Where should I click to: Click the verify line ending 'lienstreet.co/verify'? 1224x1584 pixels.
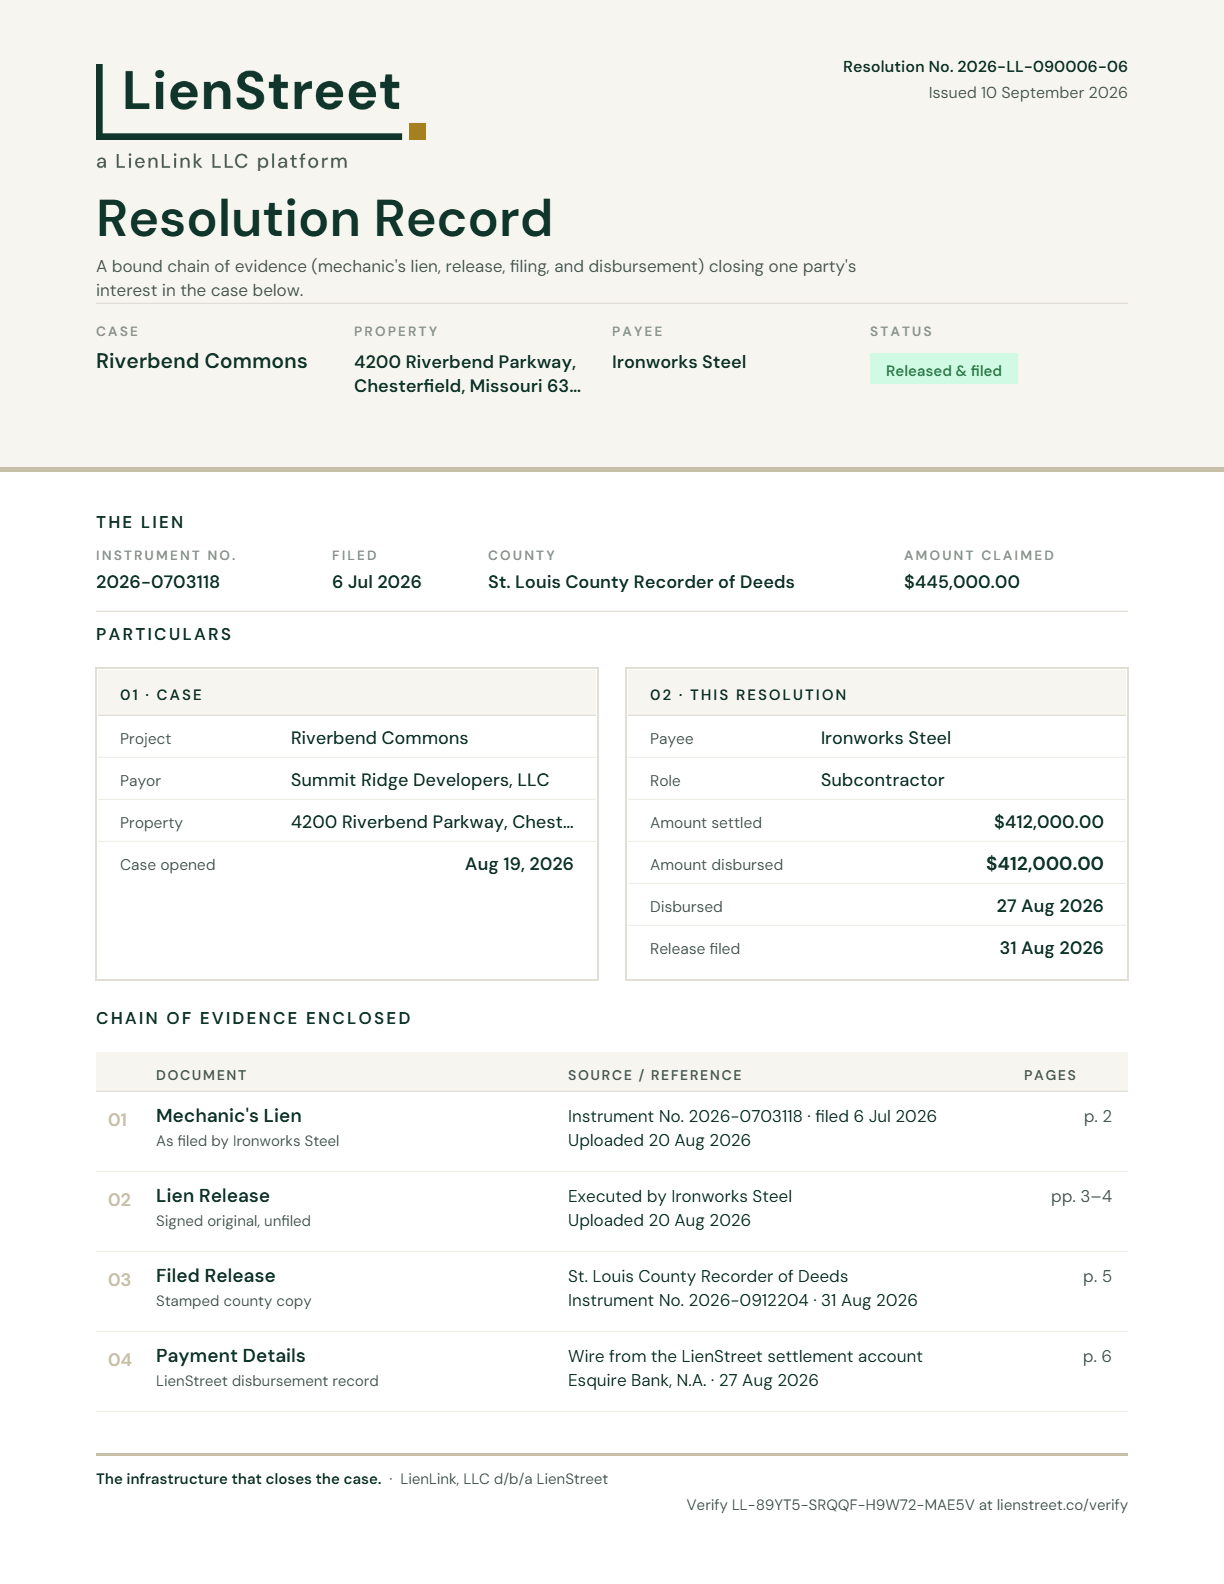click(907, 1505)
